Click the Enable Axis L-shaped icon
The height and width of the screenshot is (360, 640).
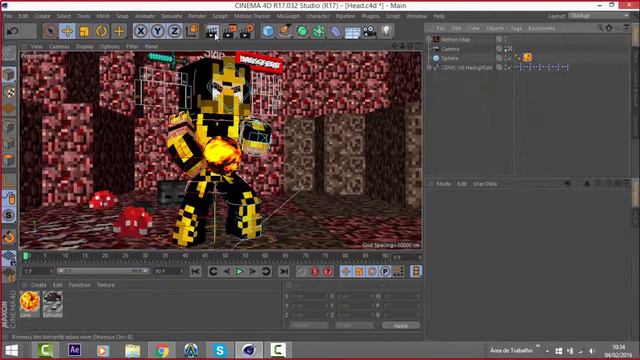pyautogui.click(x=9, y=182)
